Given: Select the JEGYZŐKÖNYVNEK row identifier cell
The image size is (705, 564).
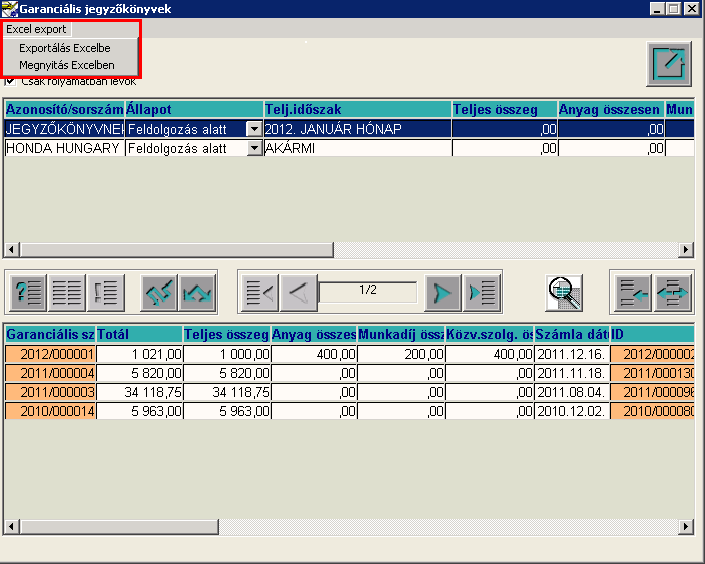Looking at the screenshot, I should (64, 129).
